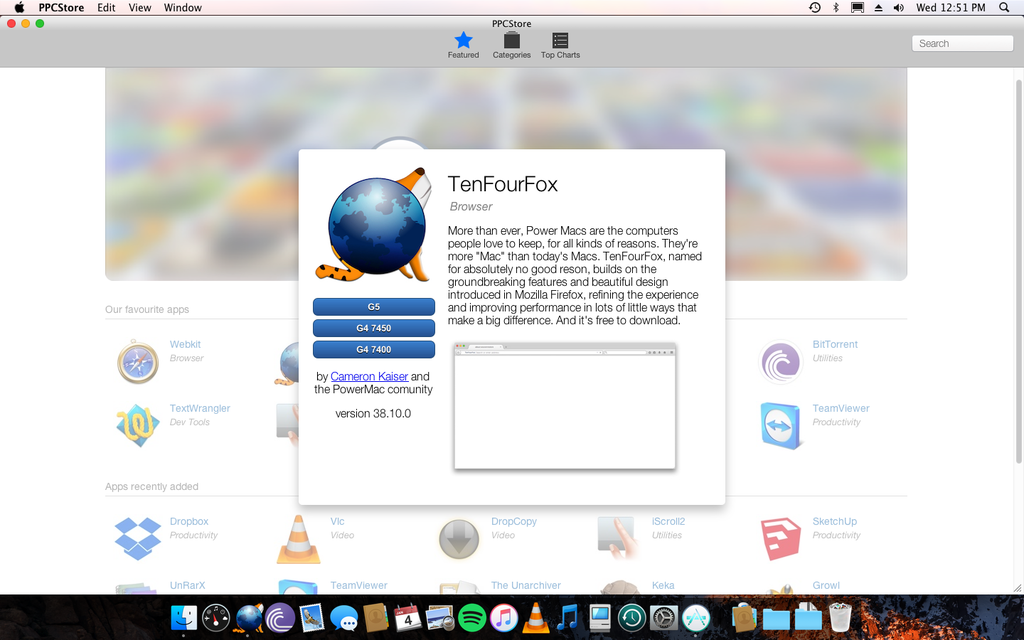
Task: Open the PPCStore application menu
Action: 61,8
